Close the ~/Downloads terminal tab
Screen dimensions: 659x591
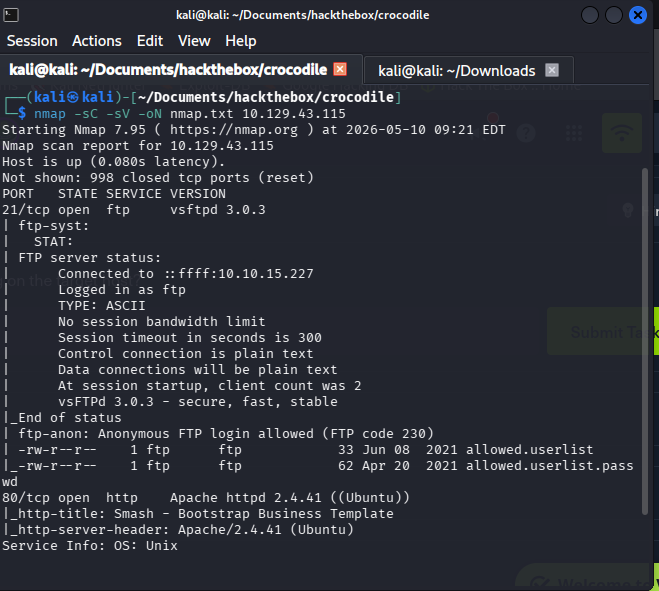coord(552,70)
